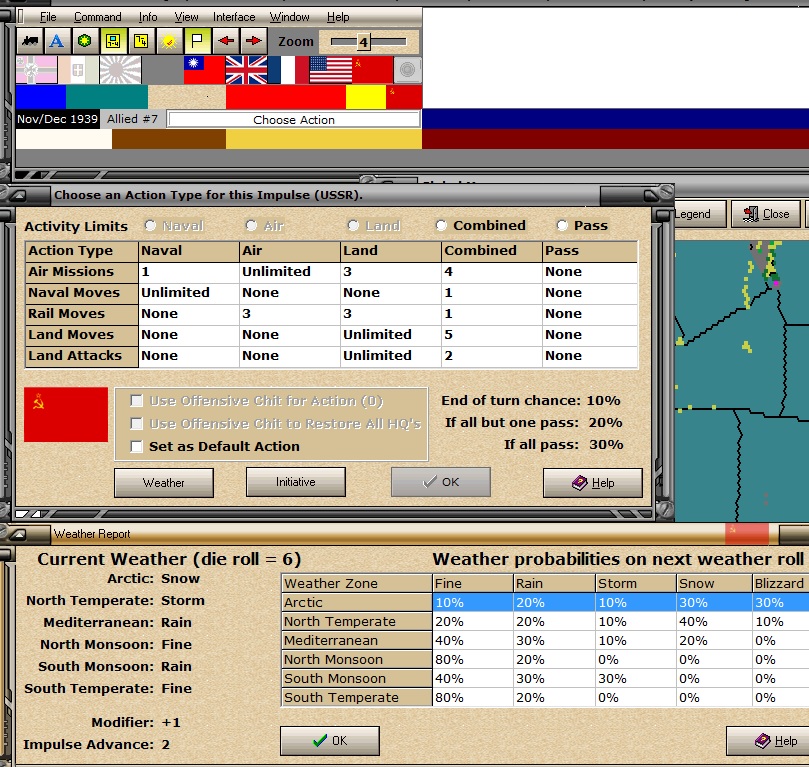This screenshot has height=767, width=809.
Task: Click the Weather button in action dialog
Action: (x=164, y=483)
